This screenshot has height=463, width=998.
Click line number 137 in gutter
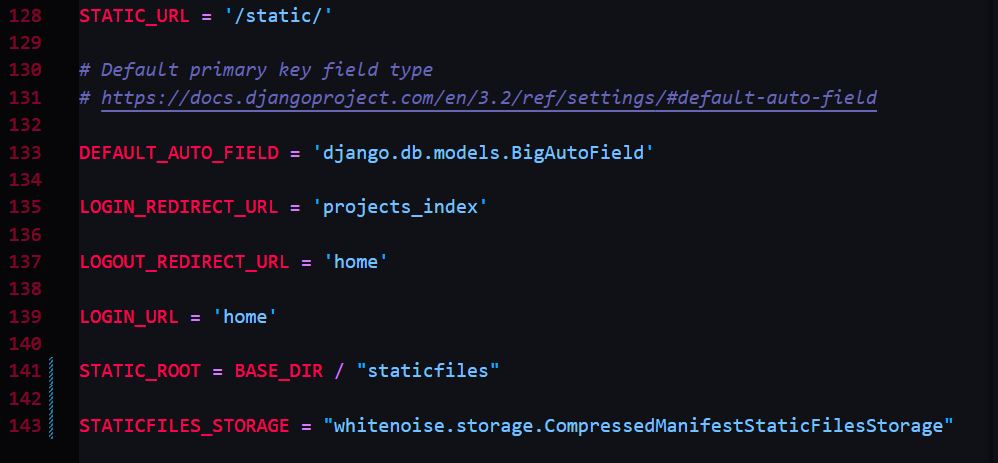coord(24,262)
